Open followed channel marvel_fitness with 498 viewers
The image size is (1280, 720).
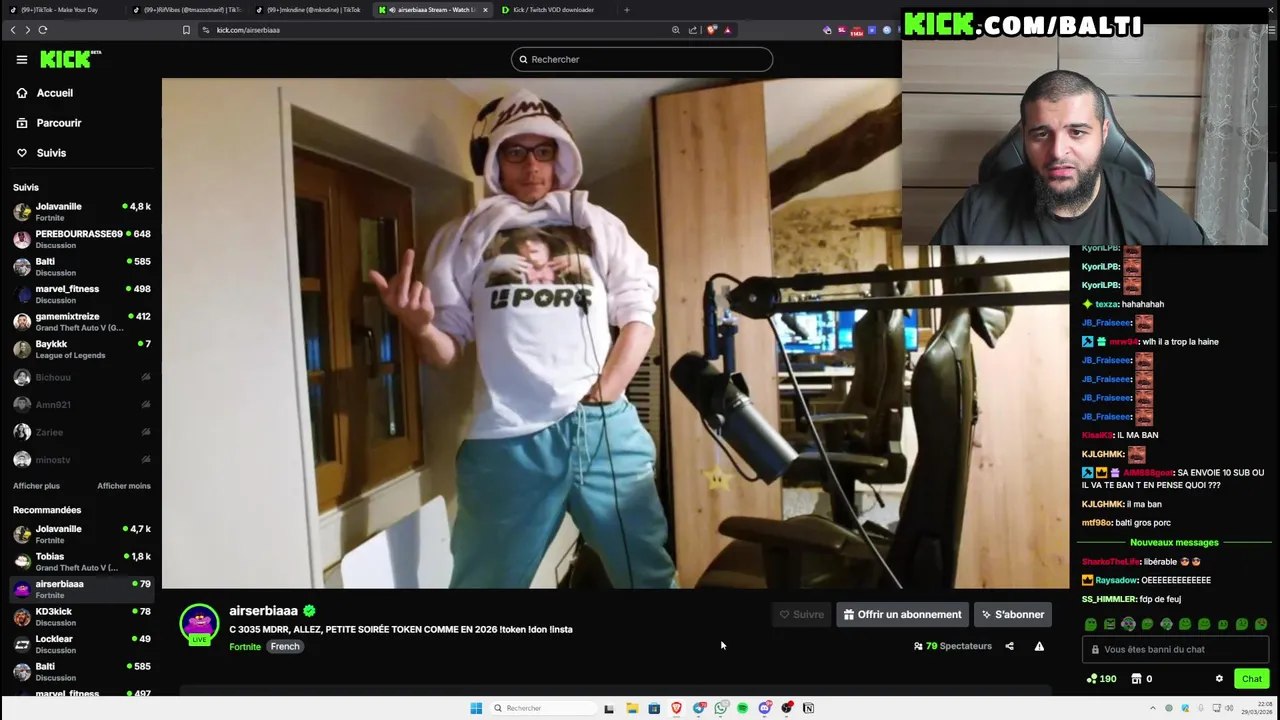[x=81, y=294]
